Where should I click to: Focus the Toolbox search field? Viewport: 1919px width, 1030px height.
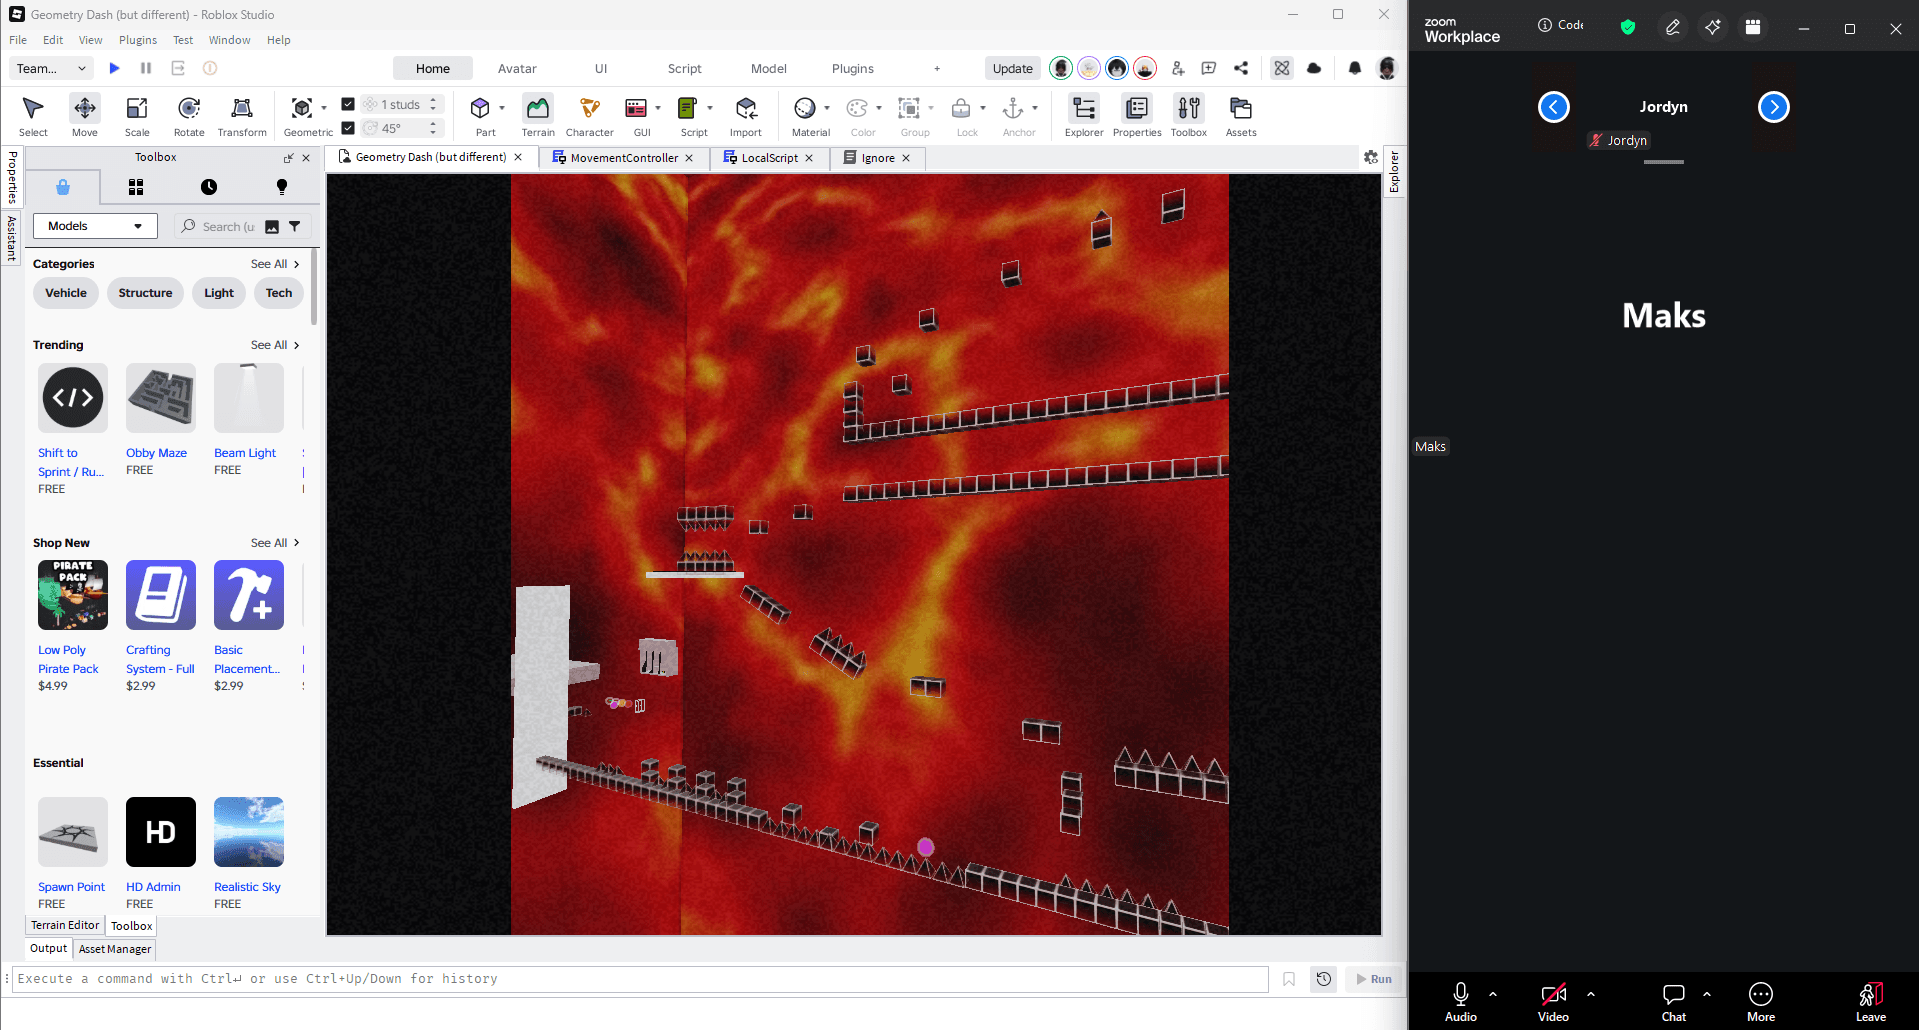[228, 227]
